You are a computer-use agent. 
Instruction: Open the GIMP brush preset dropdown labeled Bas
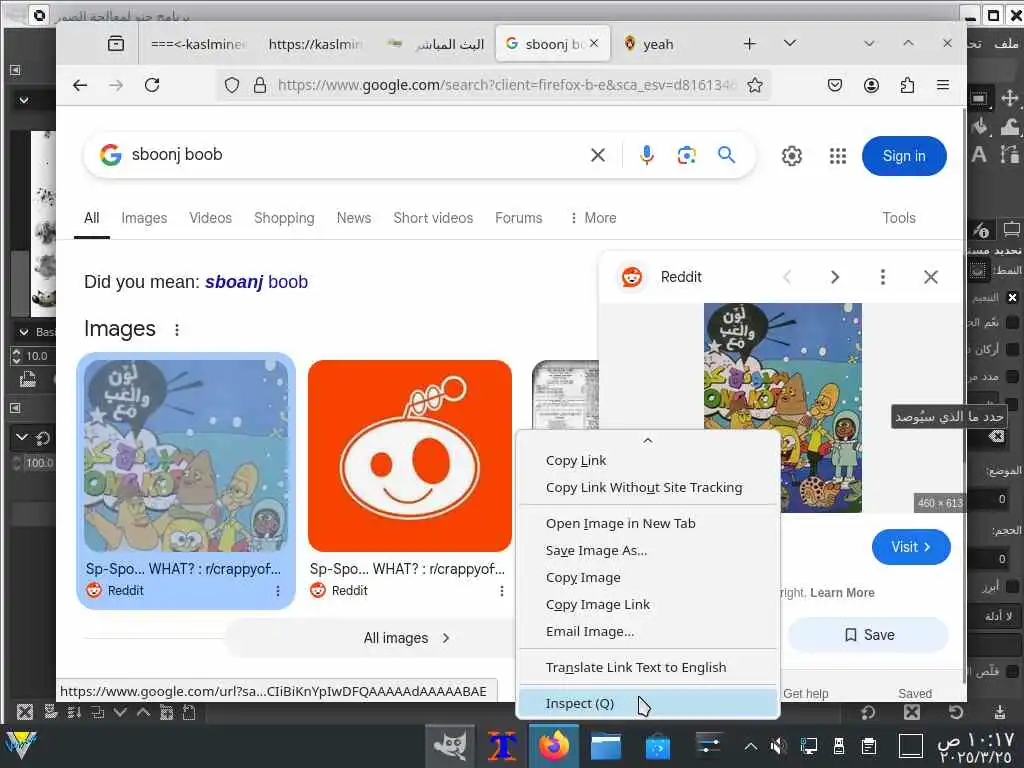point(36,332)
